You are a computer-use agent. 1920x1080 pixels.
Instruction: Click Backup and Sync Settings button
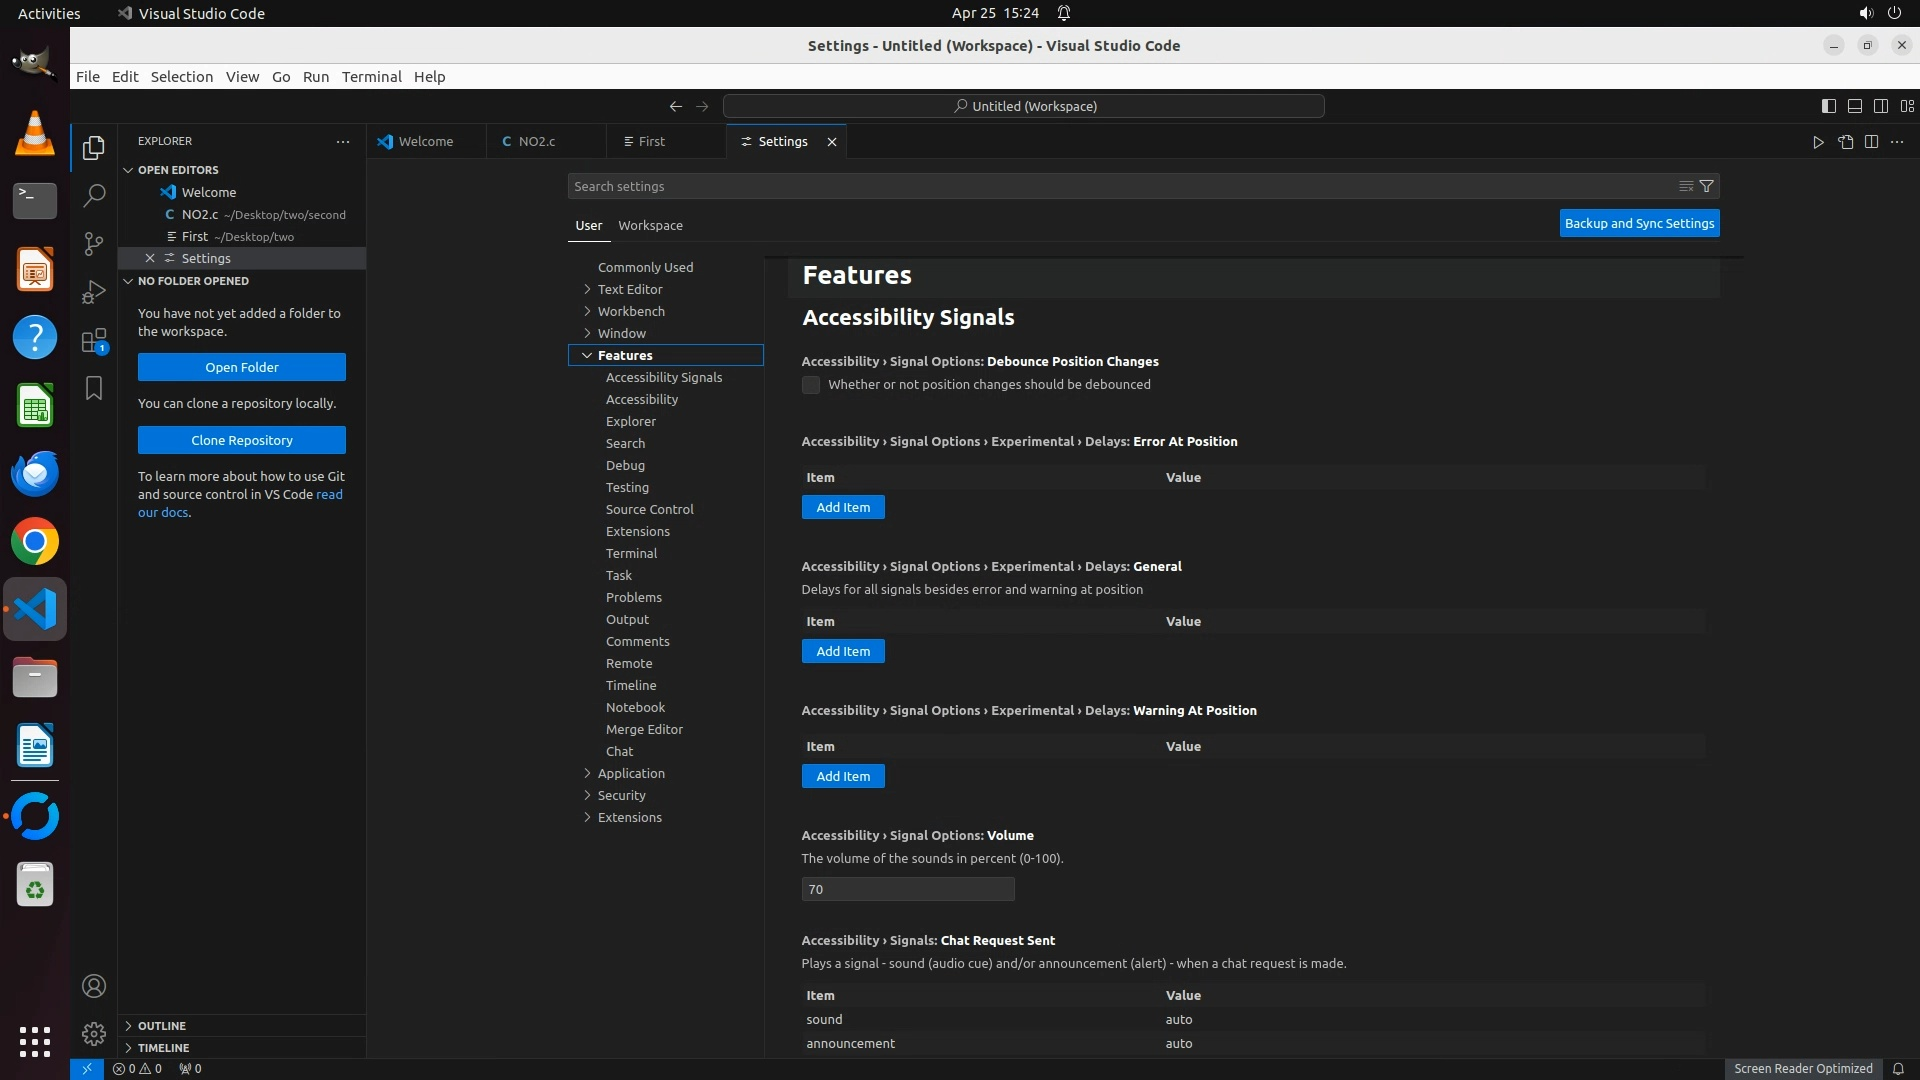point(1639,223)
